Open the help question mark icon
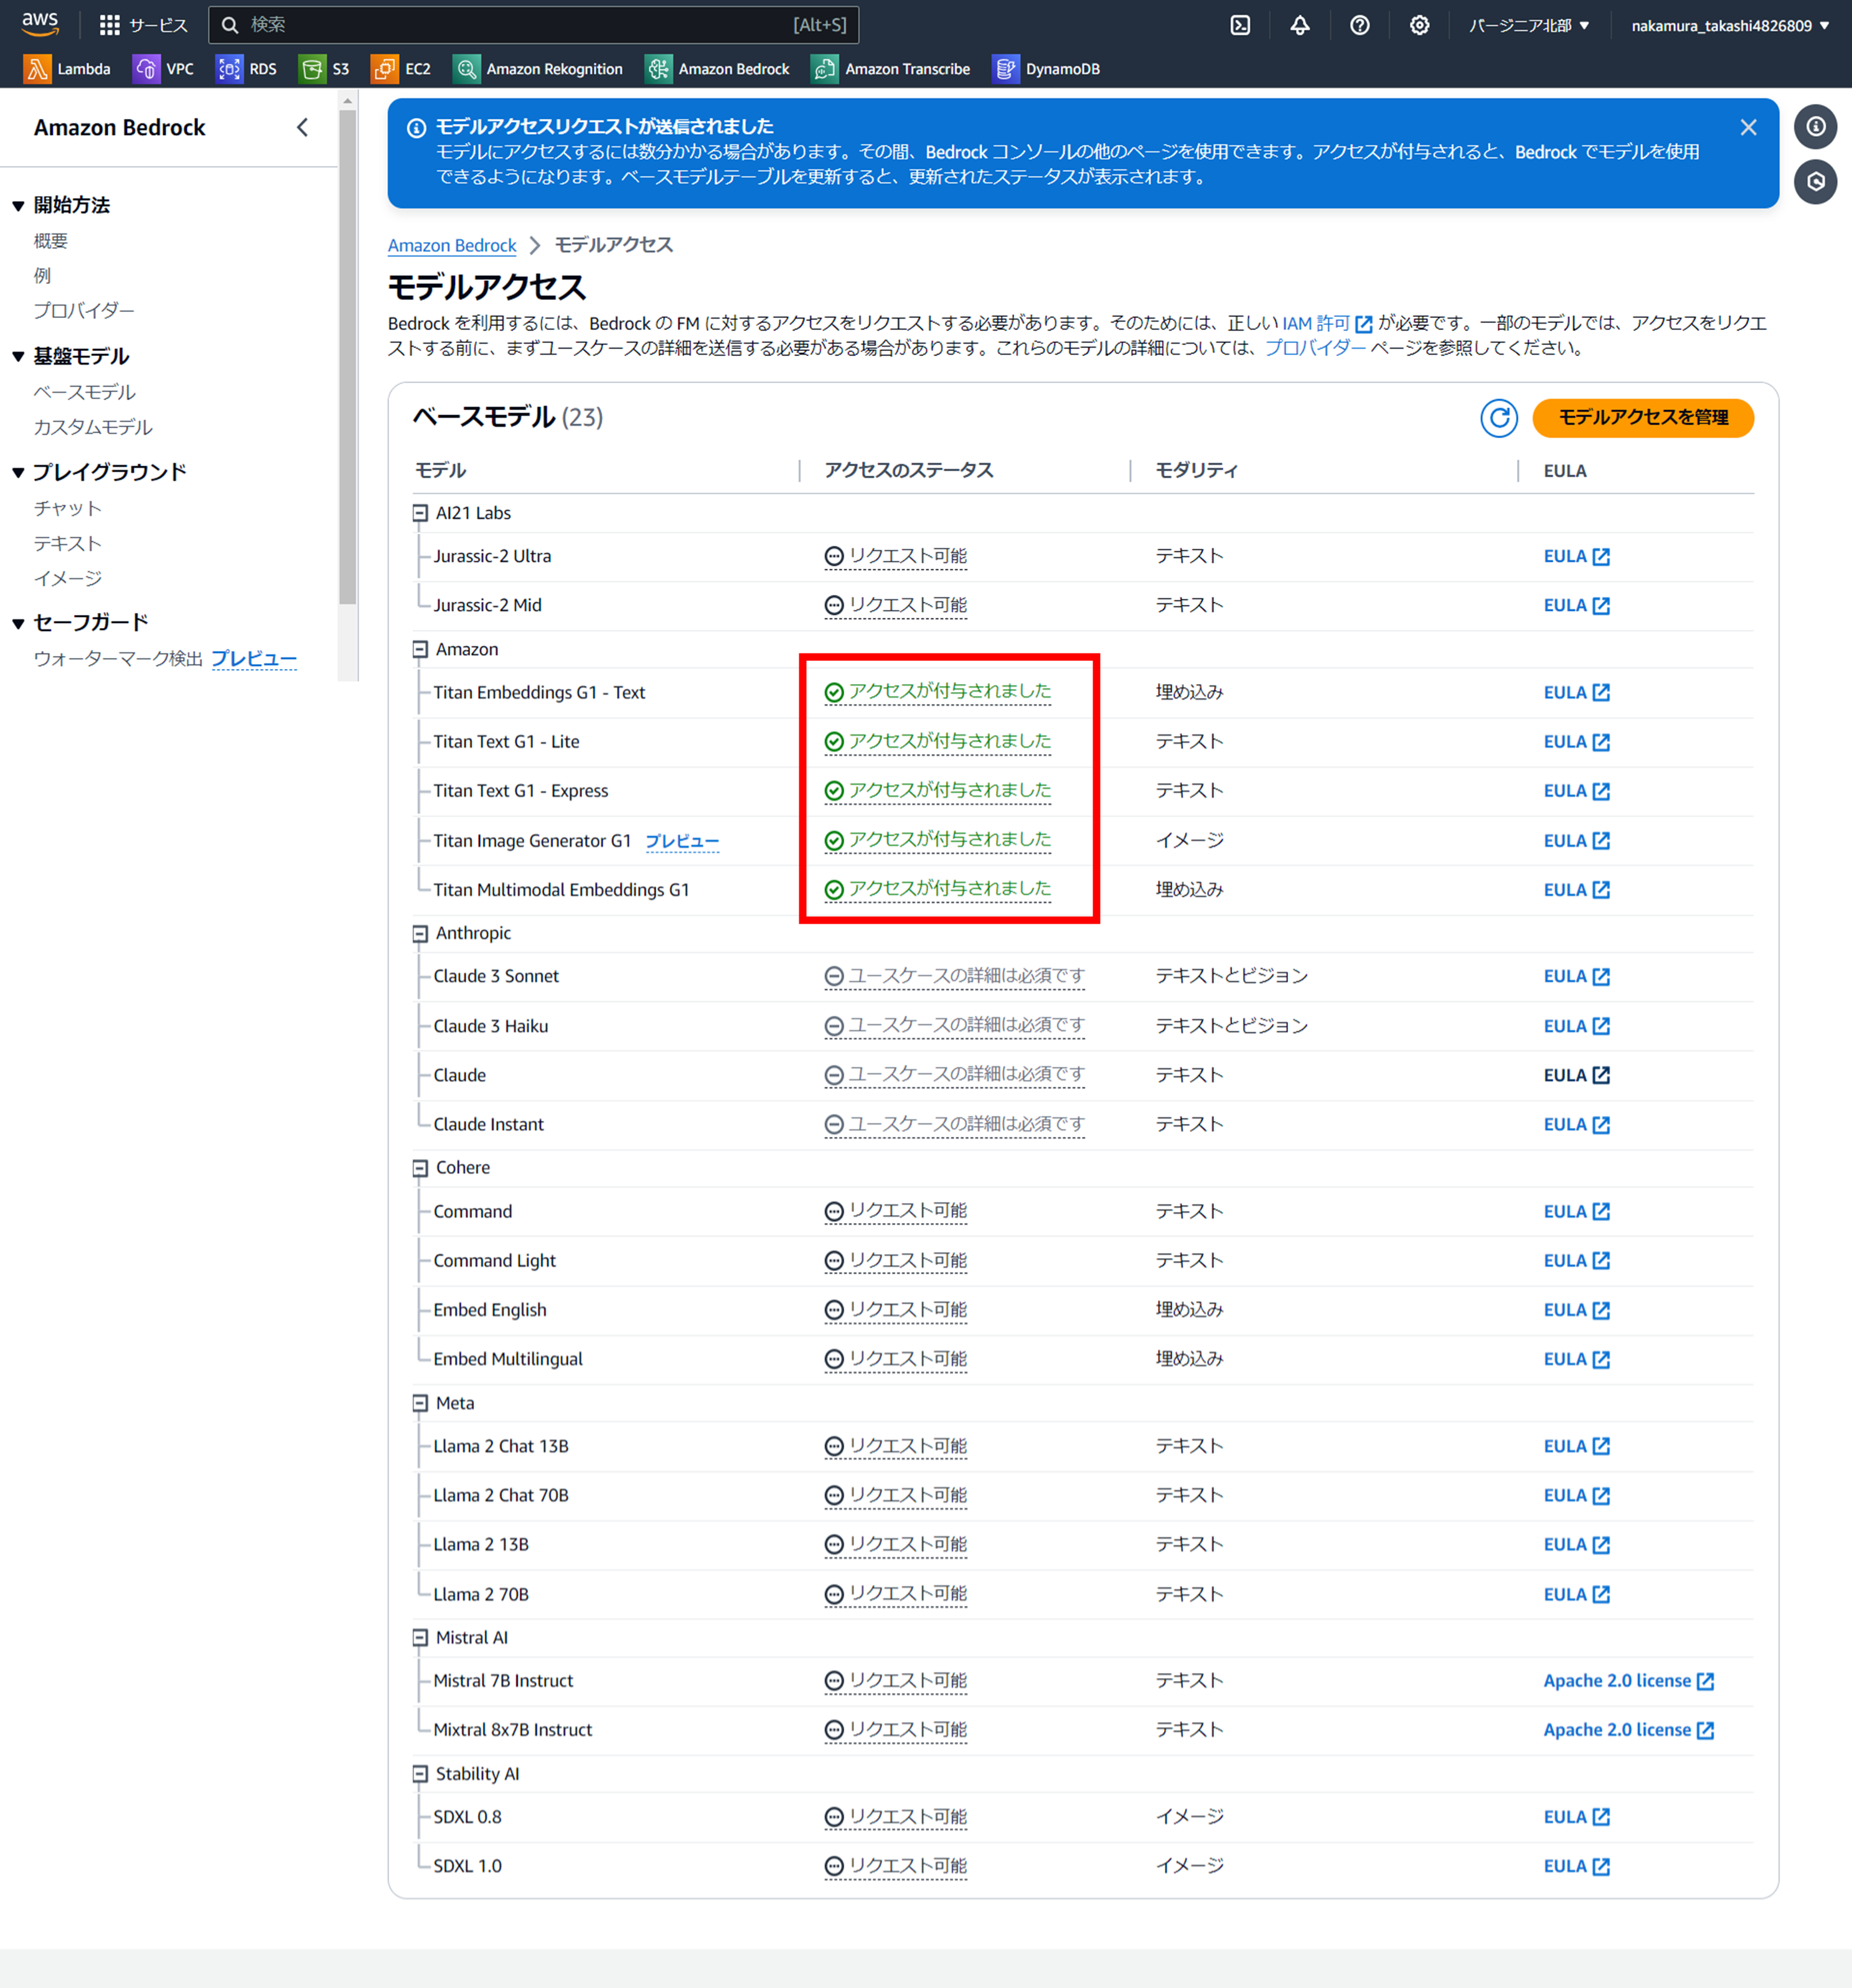Viewport: 1852px width, 1988px height. (1359, 26)
